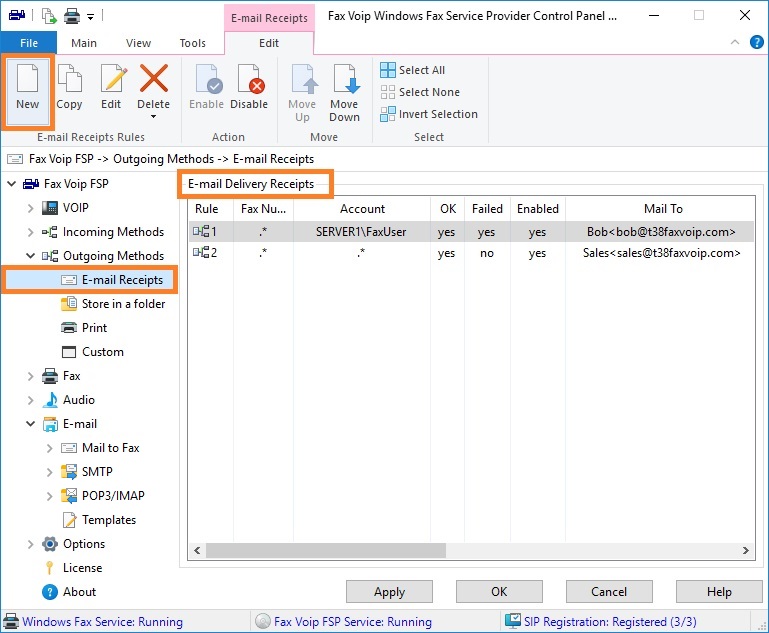Click the Move Up icon
Image resolution: width=769 pixels, height=633 pixels.
point(305,78)
